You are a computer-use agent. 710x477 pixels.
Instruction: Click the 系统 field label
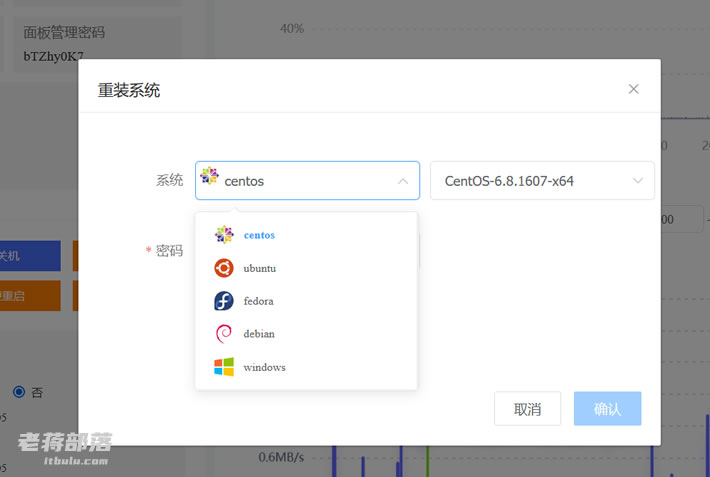click(169, 180)
